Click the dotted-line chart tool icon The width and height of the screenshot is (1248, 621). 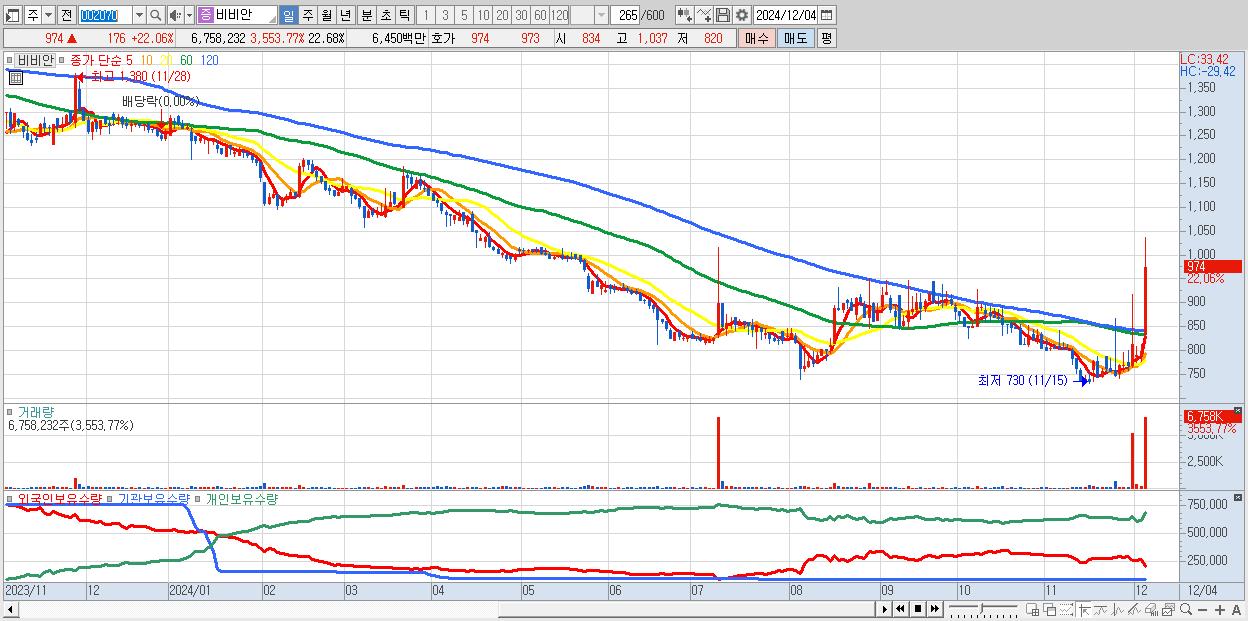[x=1066, y=609]
